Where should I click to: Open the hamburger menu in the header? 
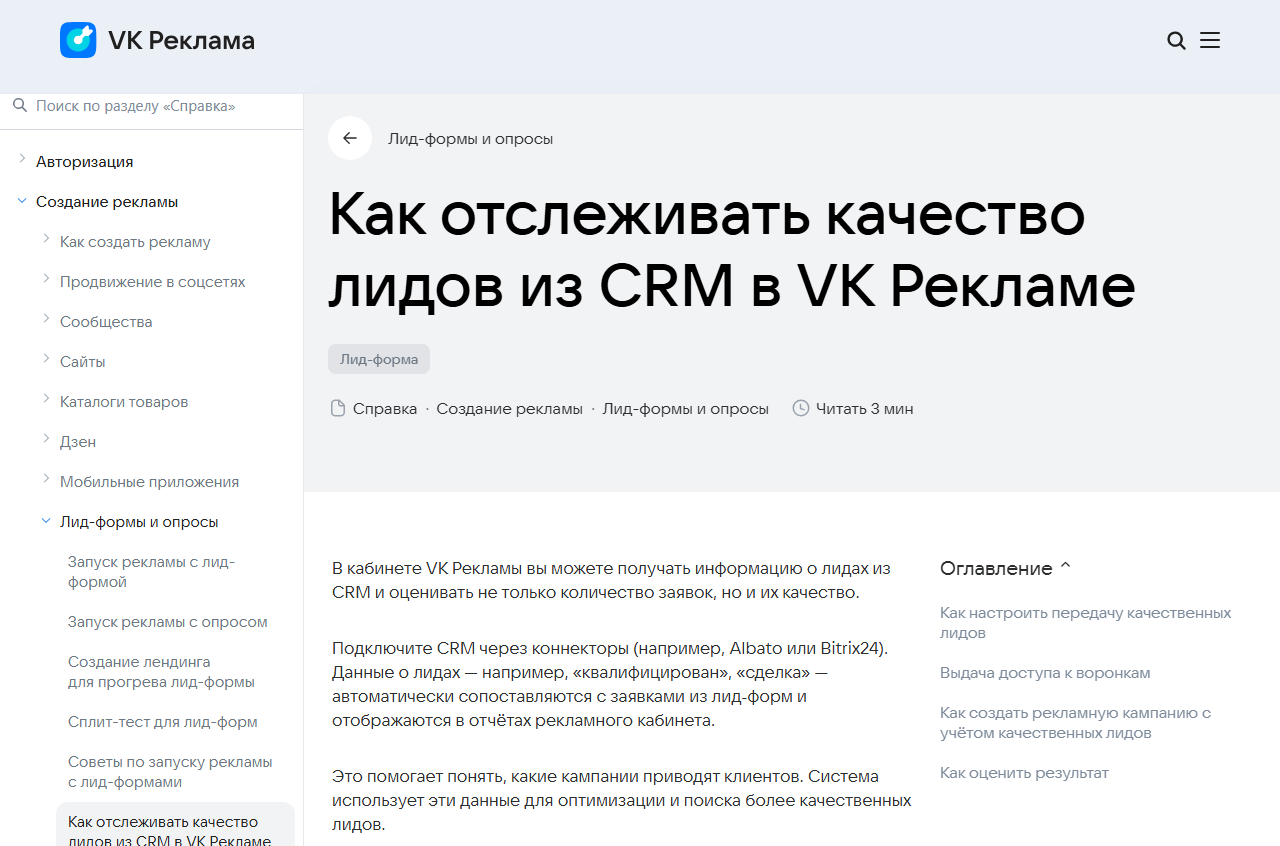click(1210, 40)
